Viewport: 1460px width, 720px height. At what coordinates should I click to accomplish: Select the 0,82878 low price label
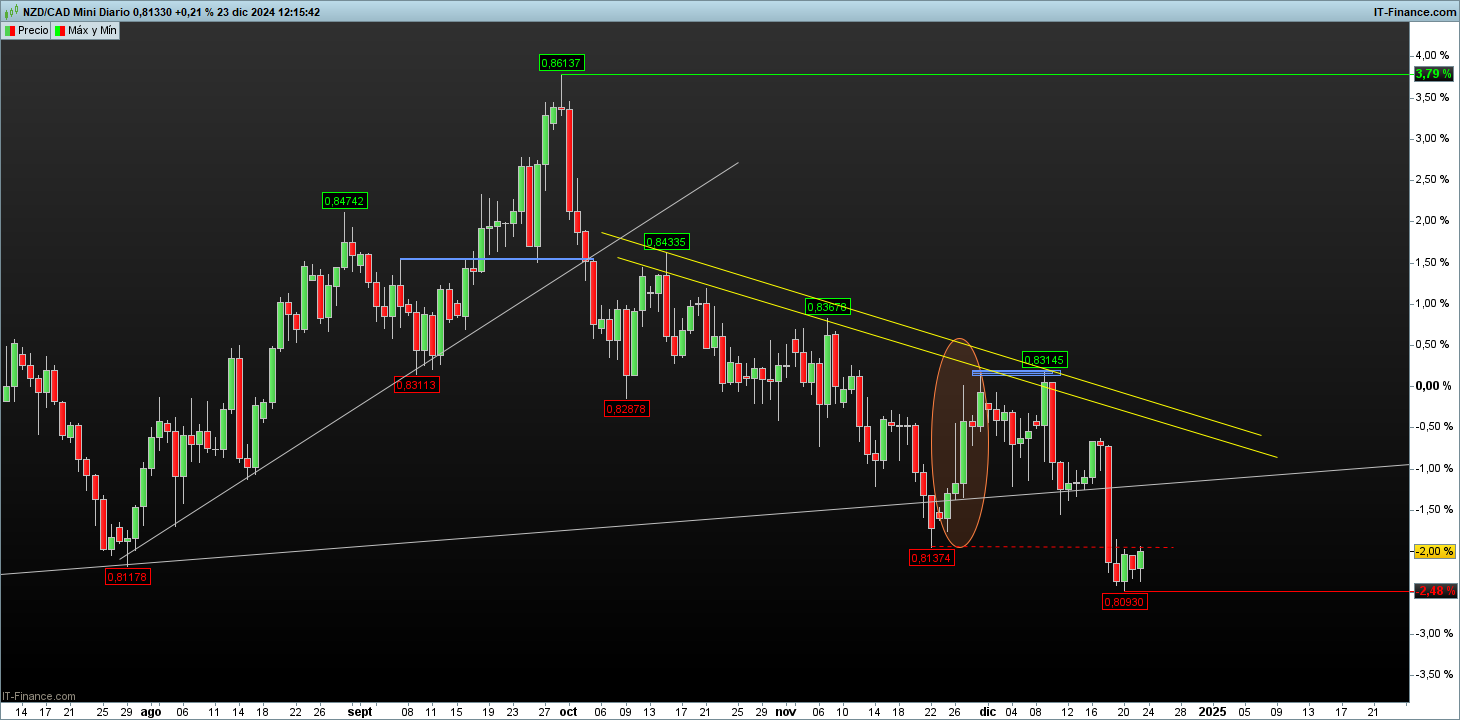click(x=627, y=408)
